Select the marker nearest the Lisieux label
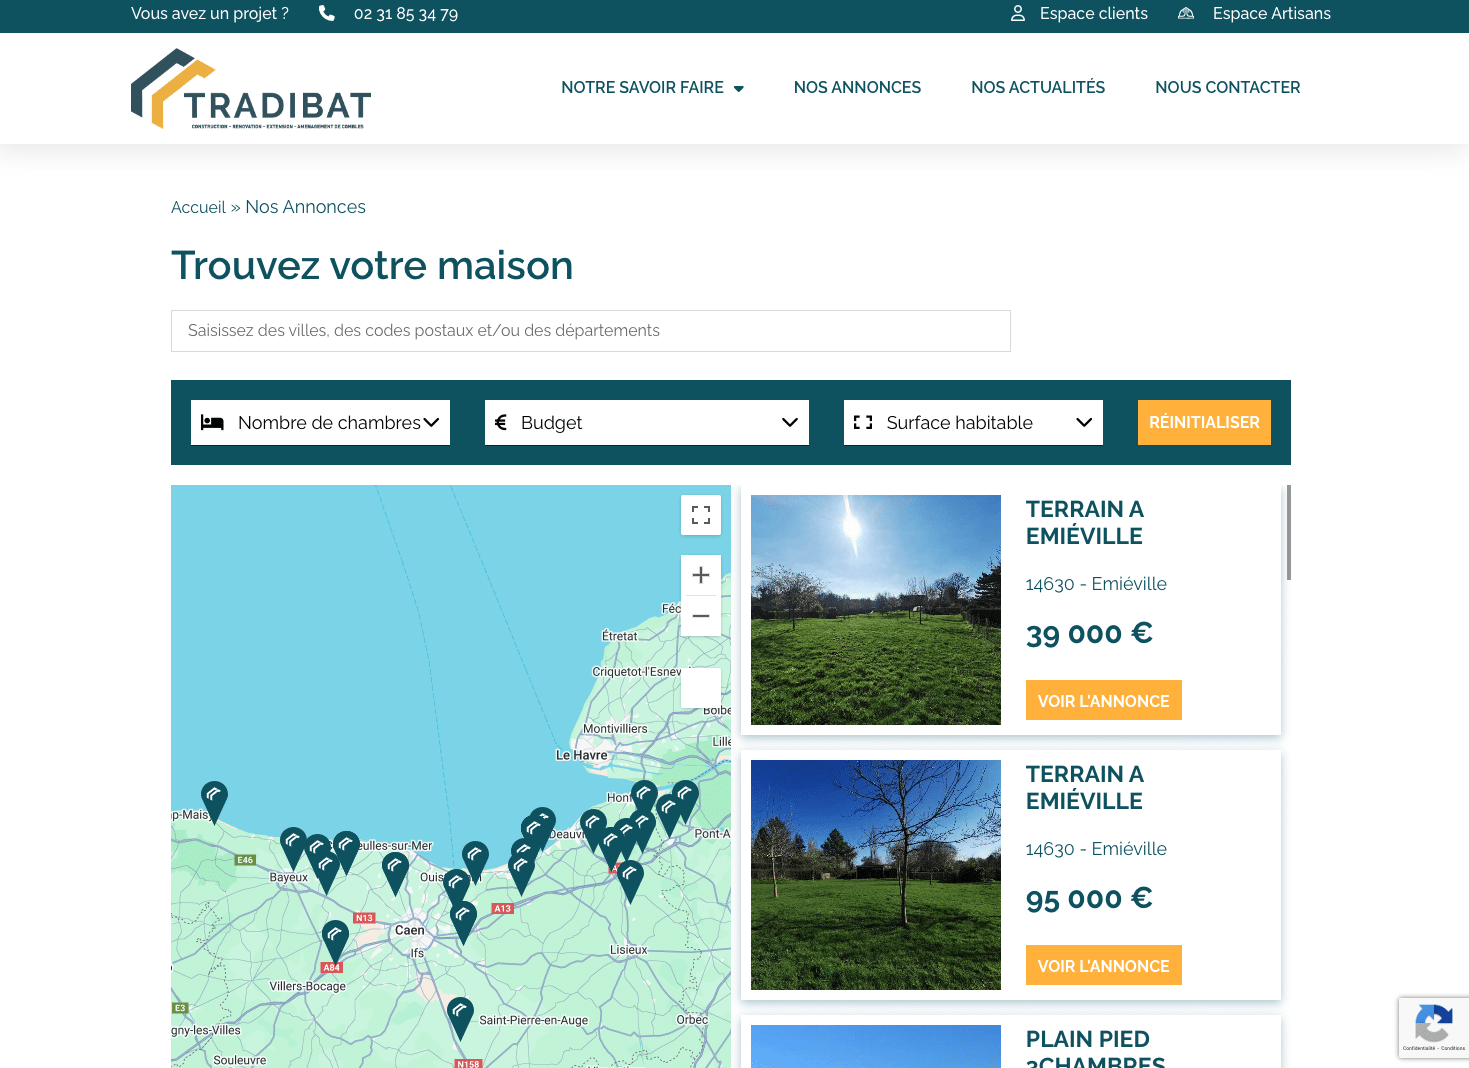This screenshot has width=1469, height=1068. tap(630, 881)
